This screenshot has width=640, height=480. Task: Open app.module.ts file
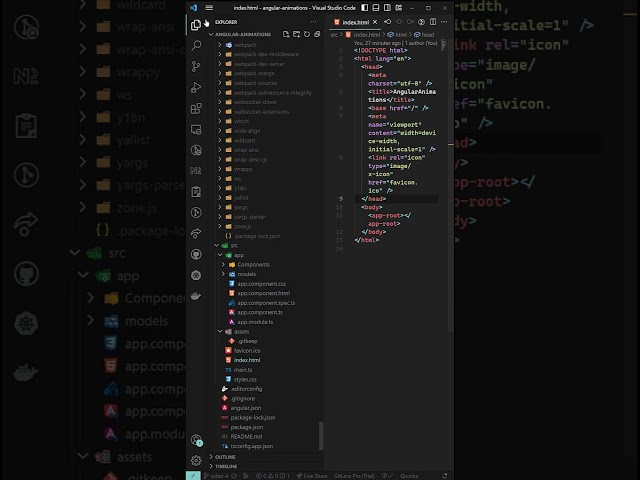[x=255, y=322]
